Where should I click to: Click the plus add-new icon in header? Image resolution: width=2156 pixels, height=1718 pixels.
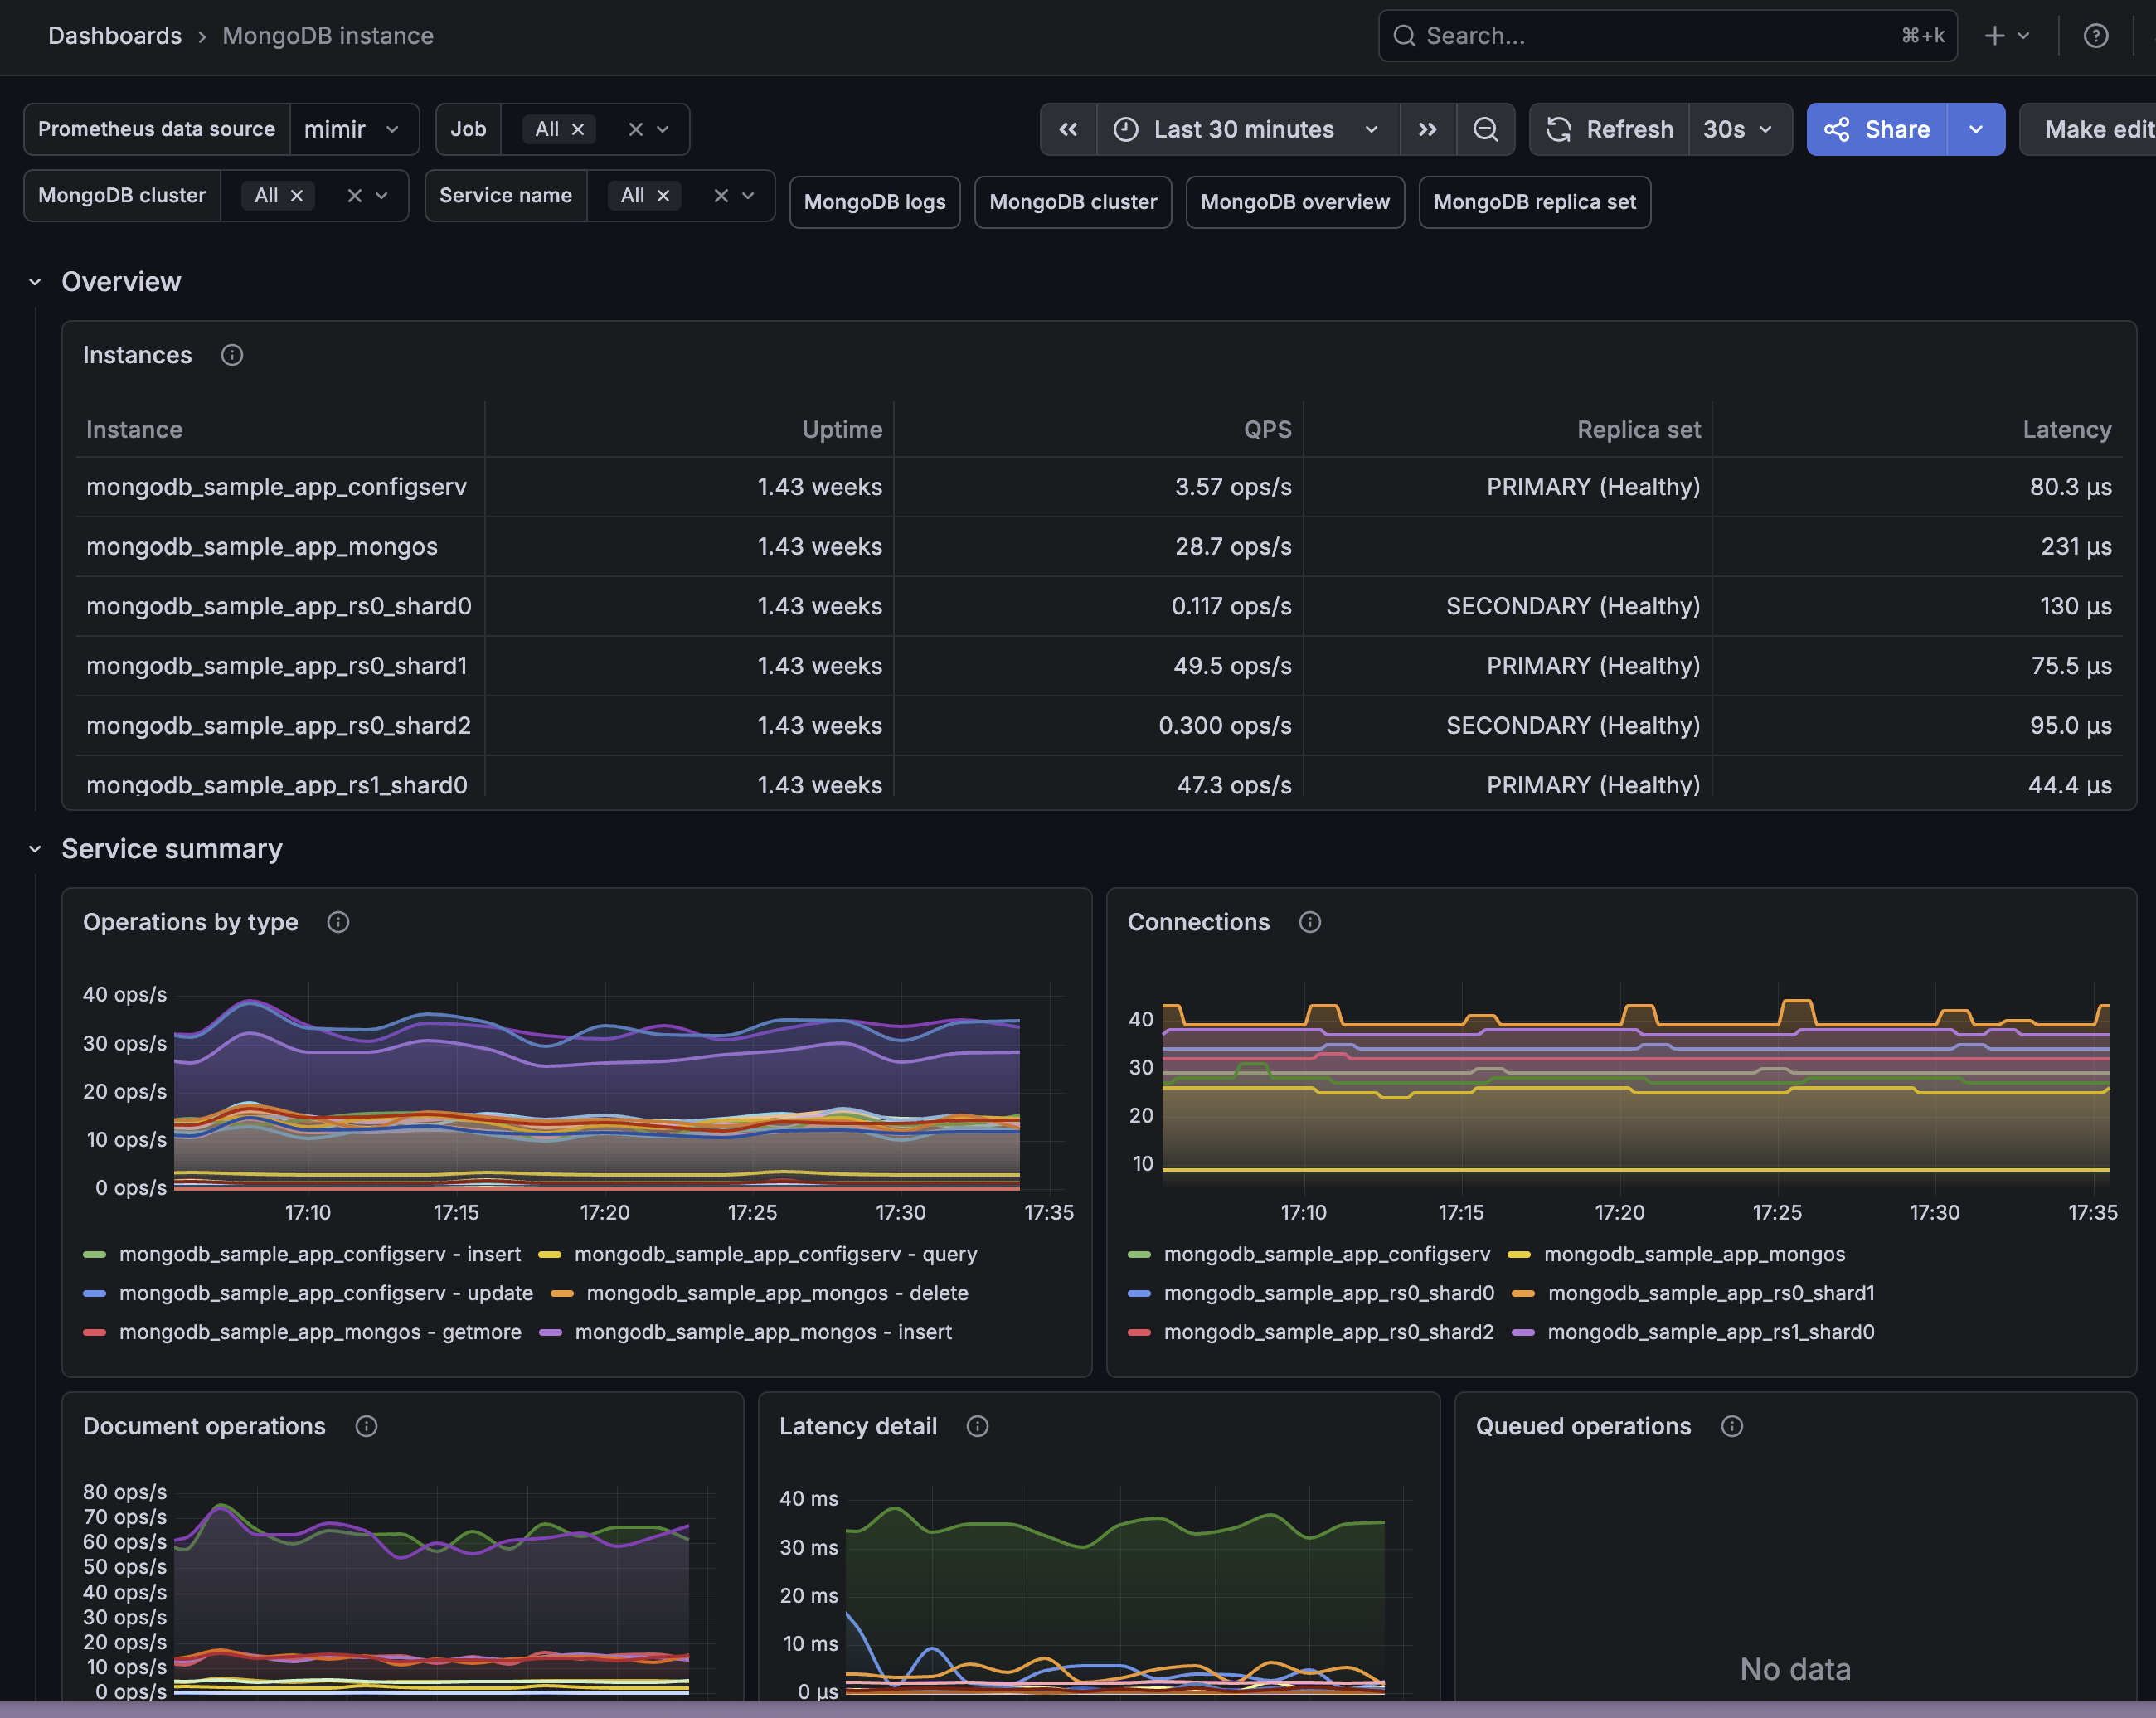[1995, 36]
